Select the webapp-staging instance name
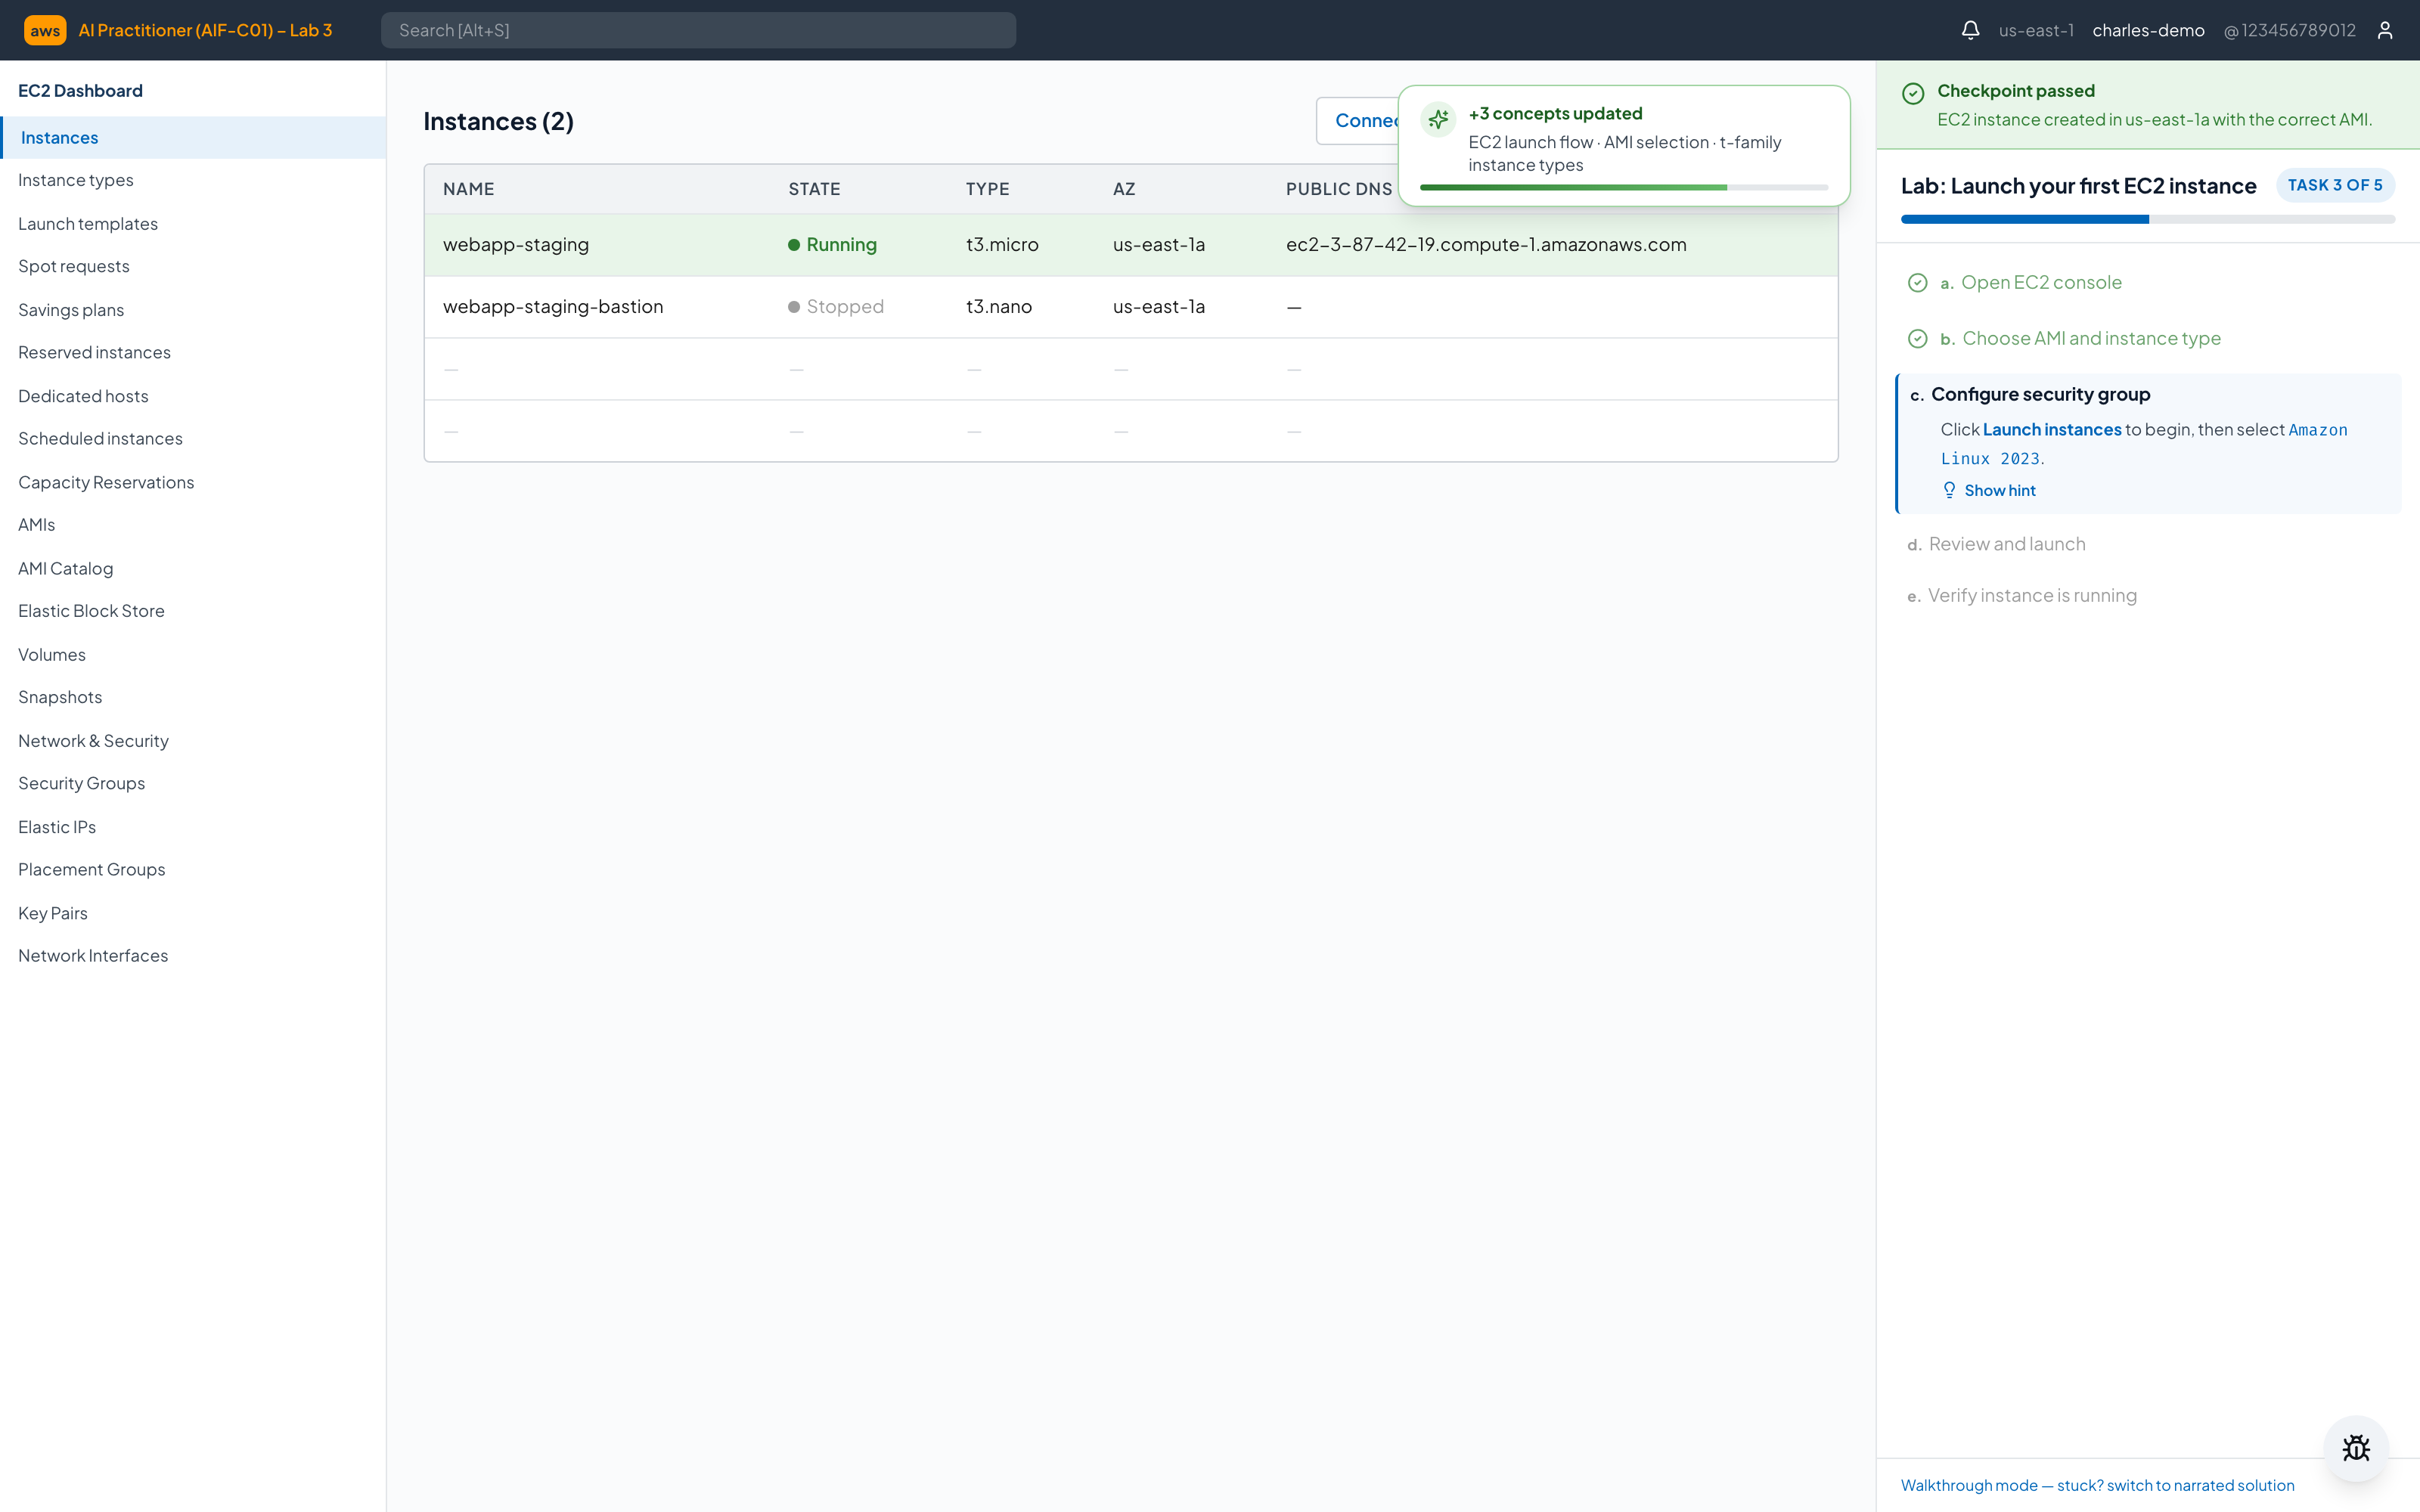Viewport: 2420px width, 1512px height. [x=516, y=245]
